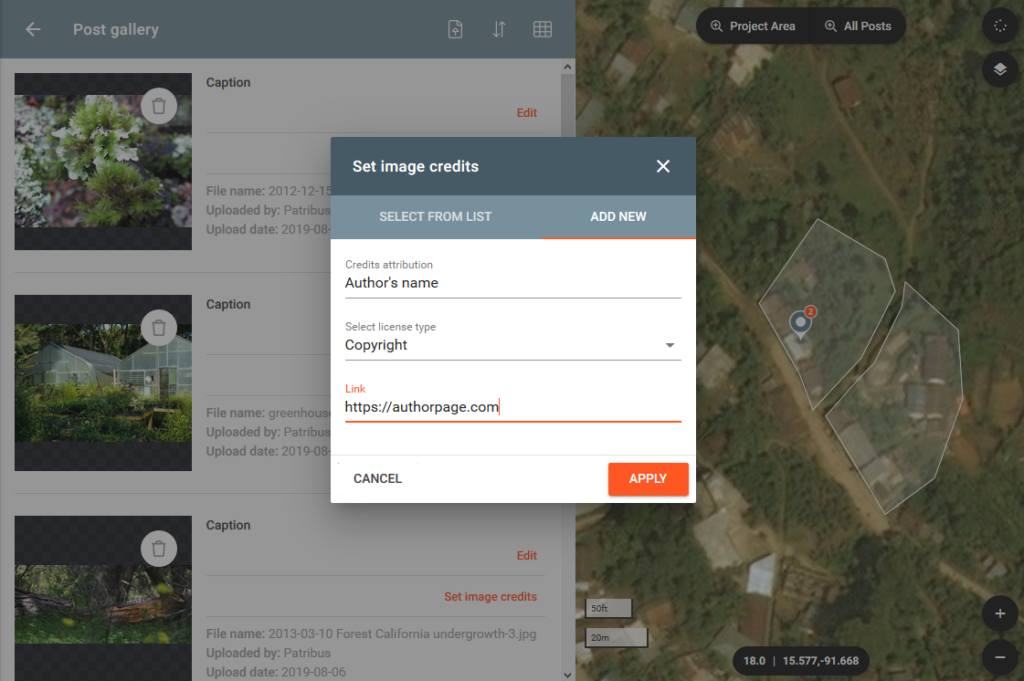Open the greenhouse photo thumbnail
Image resolution: width=1024 pixels, height=681 pixels.
coord(103,383)
